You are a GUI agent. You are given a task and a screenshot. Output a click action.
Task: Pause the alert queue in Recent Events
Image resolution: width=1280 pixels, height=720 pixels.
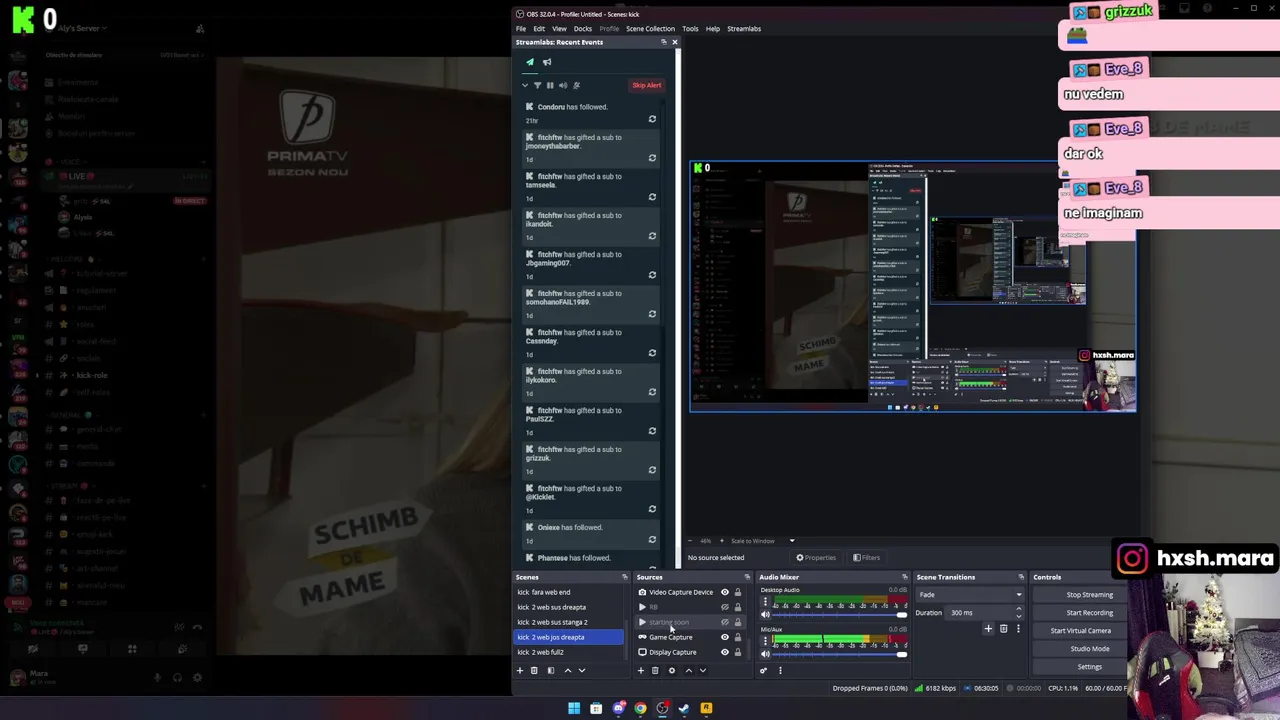(549, 85)
